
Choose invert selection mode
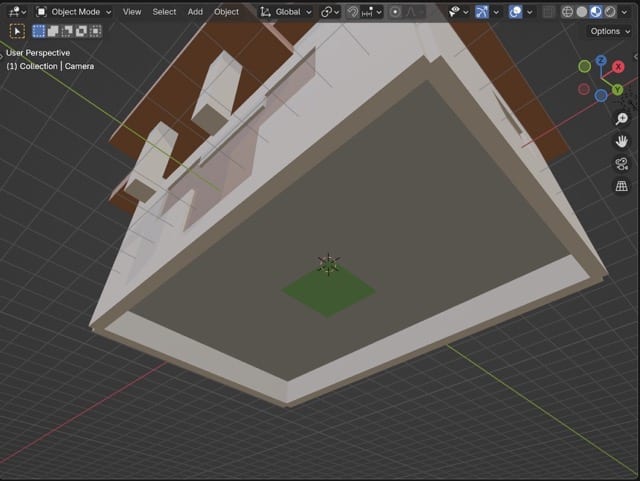click(81, 31)
